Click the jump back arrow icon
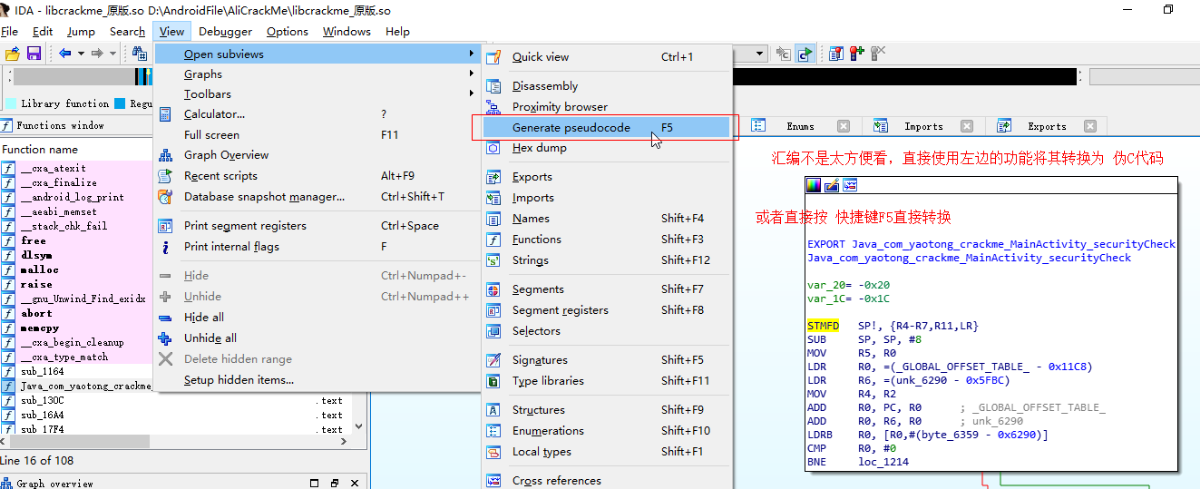This screenshot has height=489, width=1200. coord(64,53)
